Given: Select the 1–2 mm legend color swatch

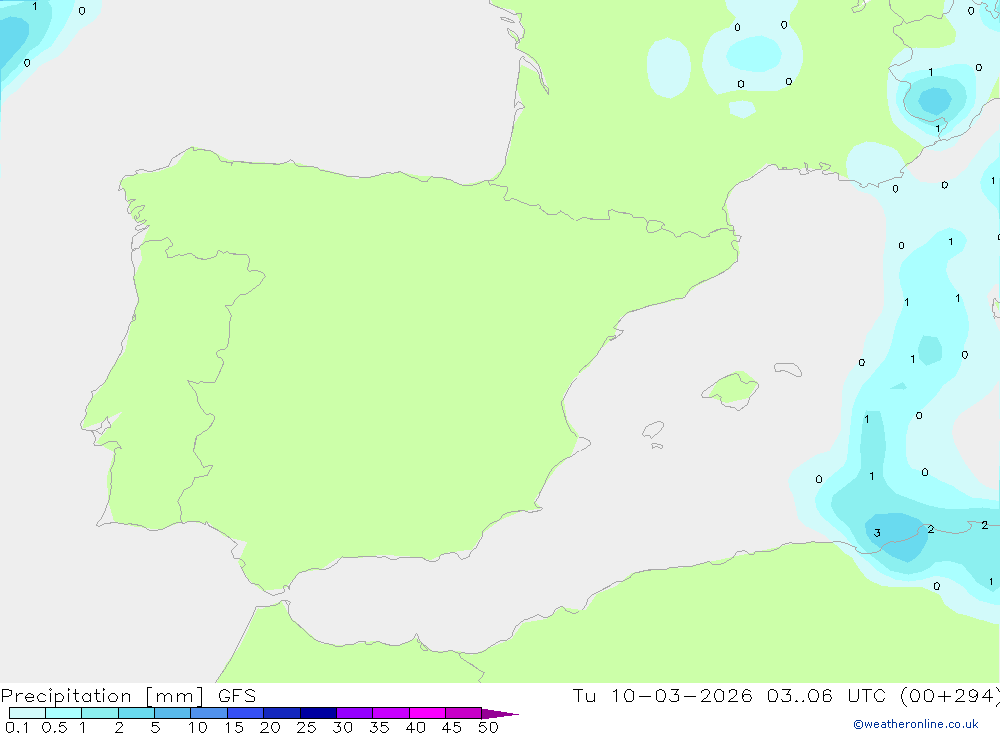Looking at the screenshot, I should click(x=100, y=713).
